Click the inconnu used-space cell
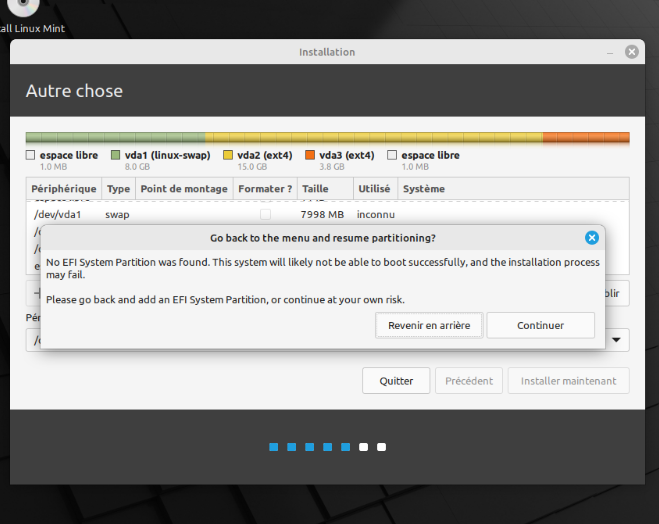Image resolution: width=659 pixels, height=524 pixels. coord(376,214)
